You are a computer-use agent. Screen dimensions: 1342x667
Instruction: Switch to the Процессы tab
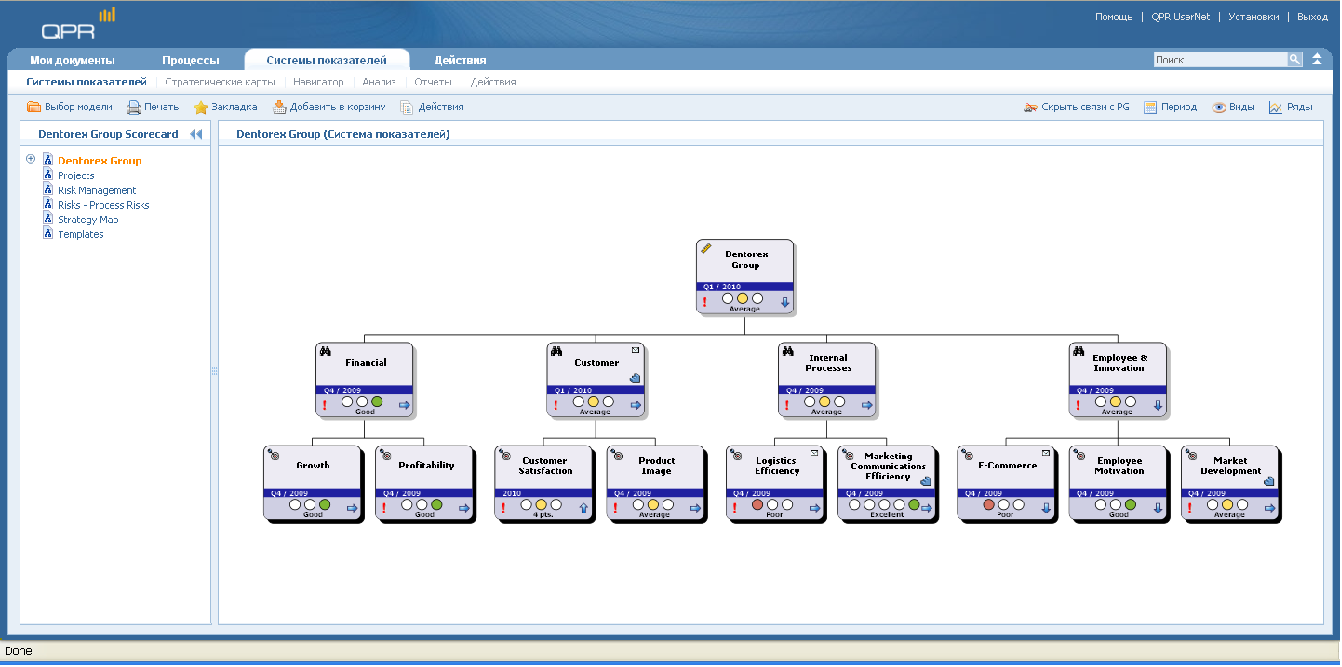191,60
